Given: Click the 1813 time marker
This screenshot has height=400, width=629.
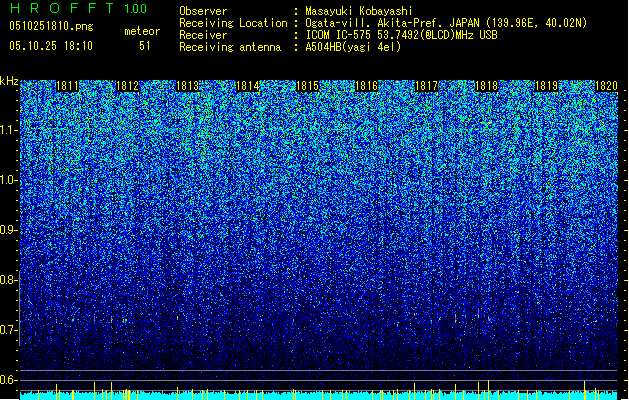Looking at the screenshot, I should pyautogui.click(x=187, y=86).
